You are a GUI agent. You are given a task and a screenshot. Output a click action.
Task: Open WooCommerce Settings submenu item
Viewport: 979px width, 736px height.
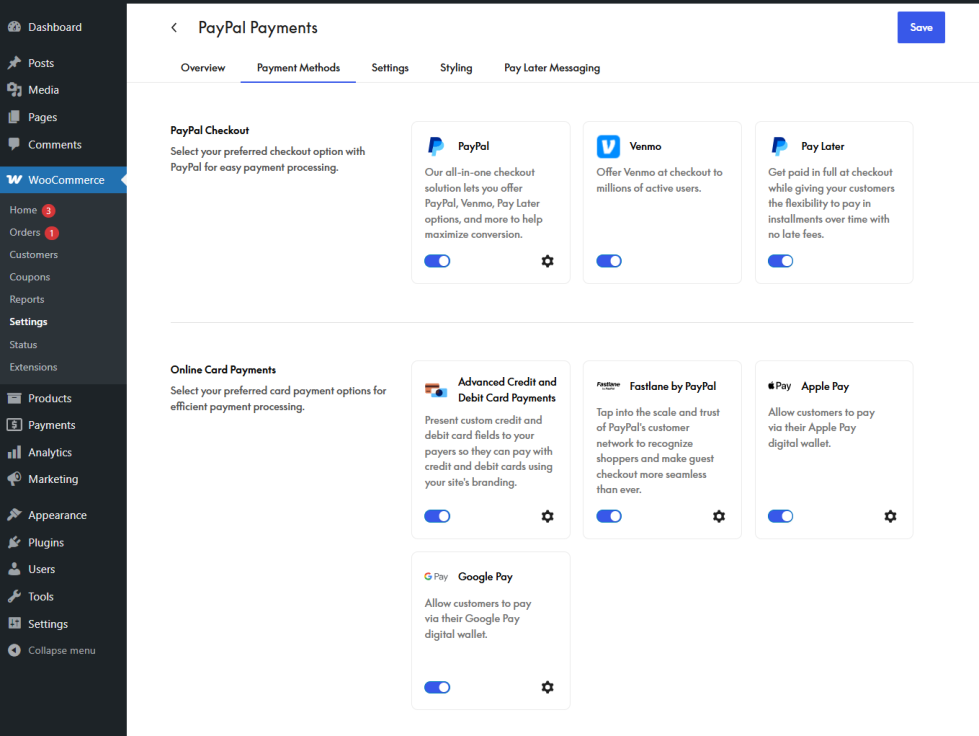click(x=28, y=321)
